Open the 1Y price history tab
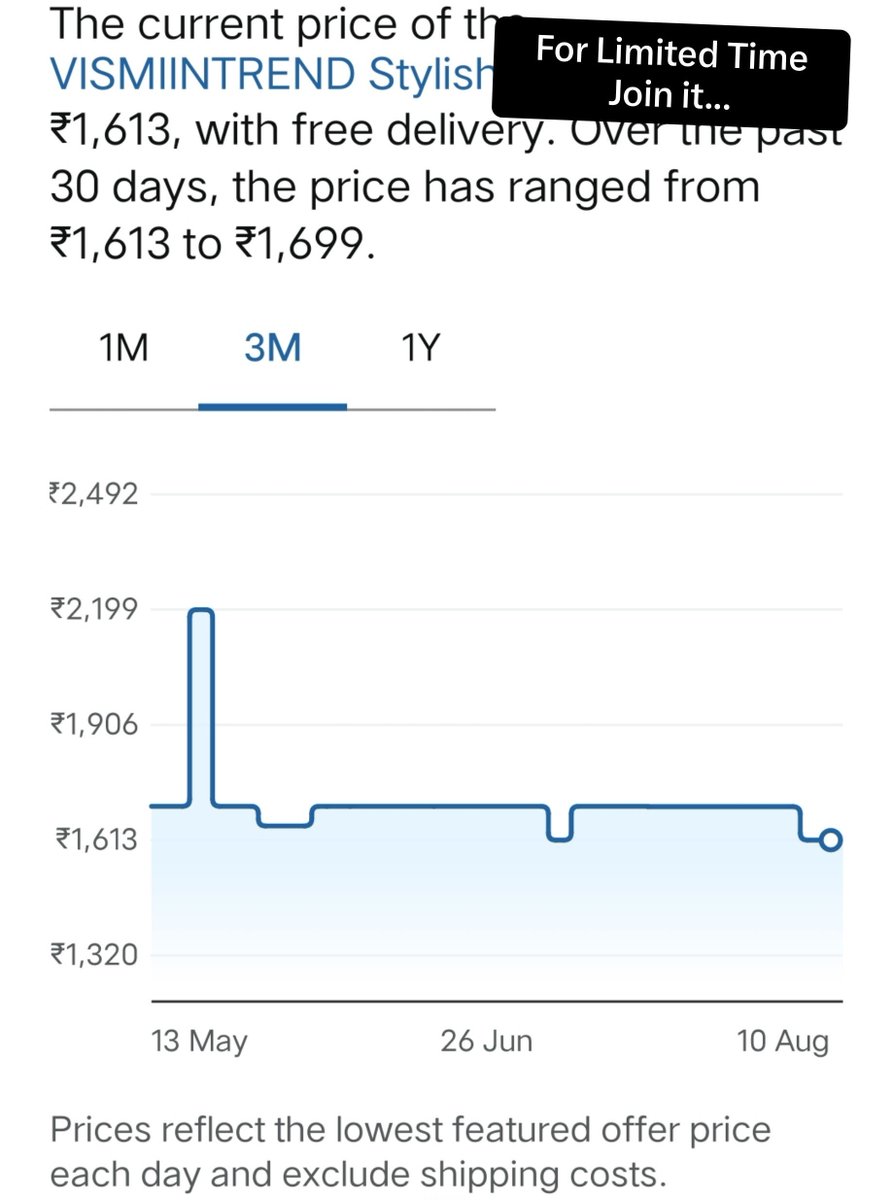Viewport: 893px width, 1200px height. coord(421,350)
